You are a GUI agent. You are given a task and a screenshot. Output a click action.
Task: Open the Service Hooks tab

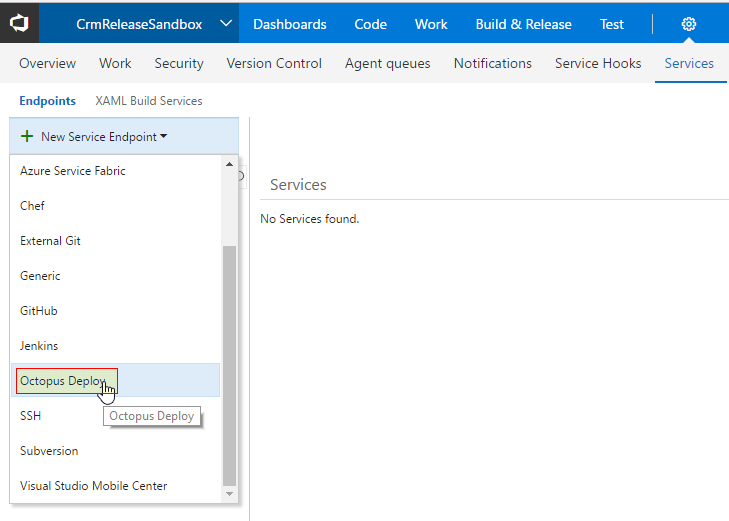pyautogui.click(x=598, y=63)
